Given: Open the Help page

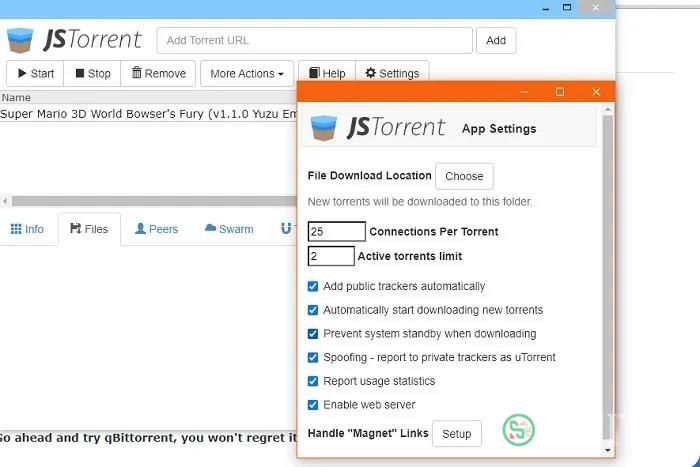Looking at the screenshot, I should (x=327, y=73).
